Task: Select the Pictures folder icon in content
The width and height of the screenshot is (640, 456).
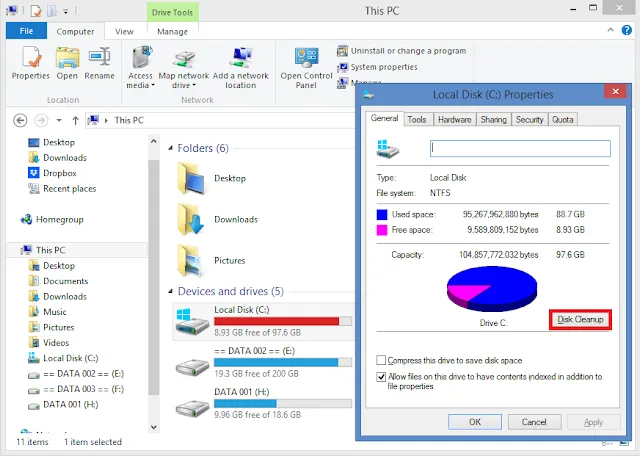Action: tap(190, 260)
